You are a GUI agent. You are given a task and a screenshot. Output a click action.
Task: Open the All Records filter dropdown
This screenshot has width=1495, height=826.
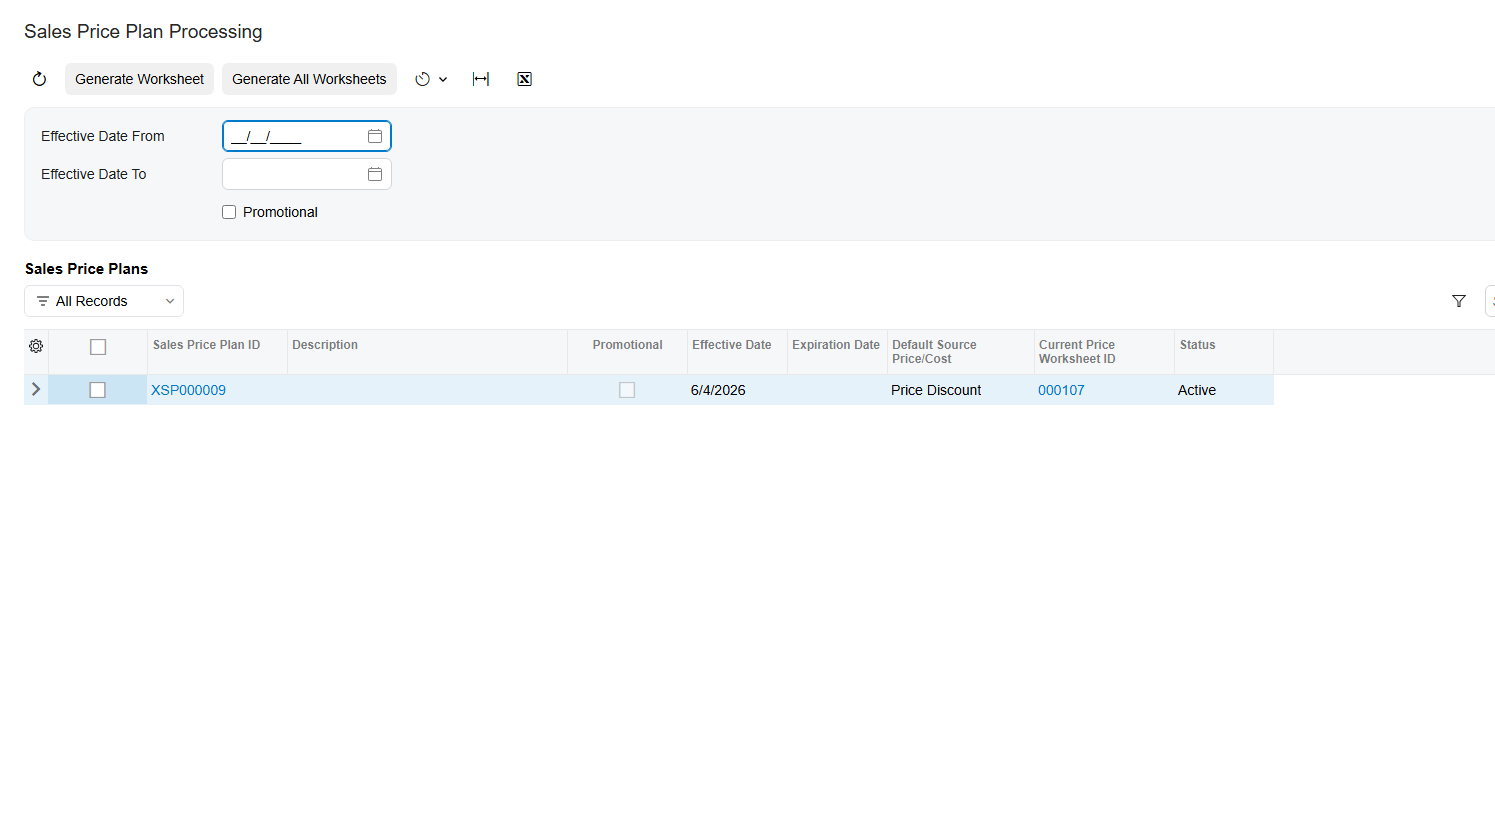pos(104,301)
